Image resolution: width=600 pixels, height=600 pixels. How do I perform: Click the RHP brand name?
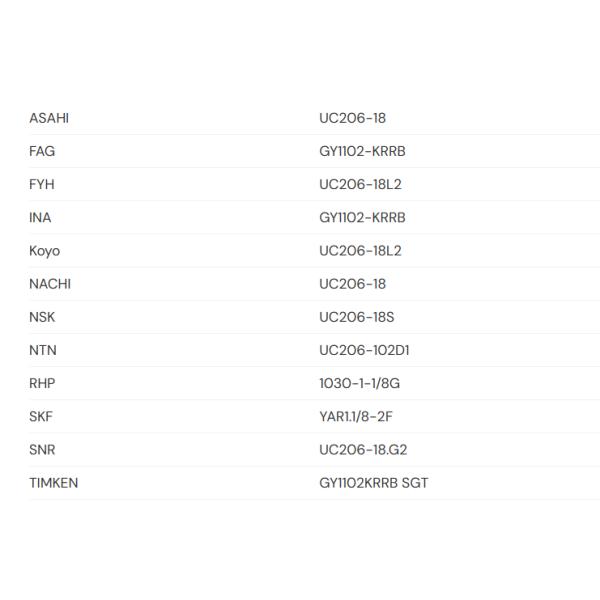pos(42,383)
